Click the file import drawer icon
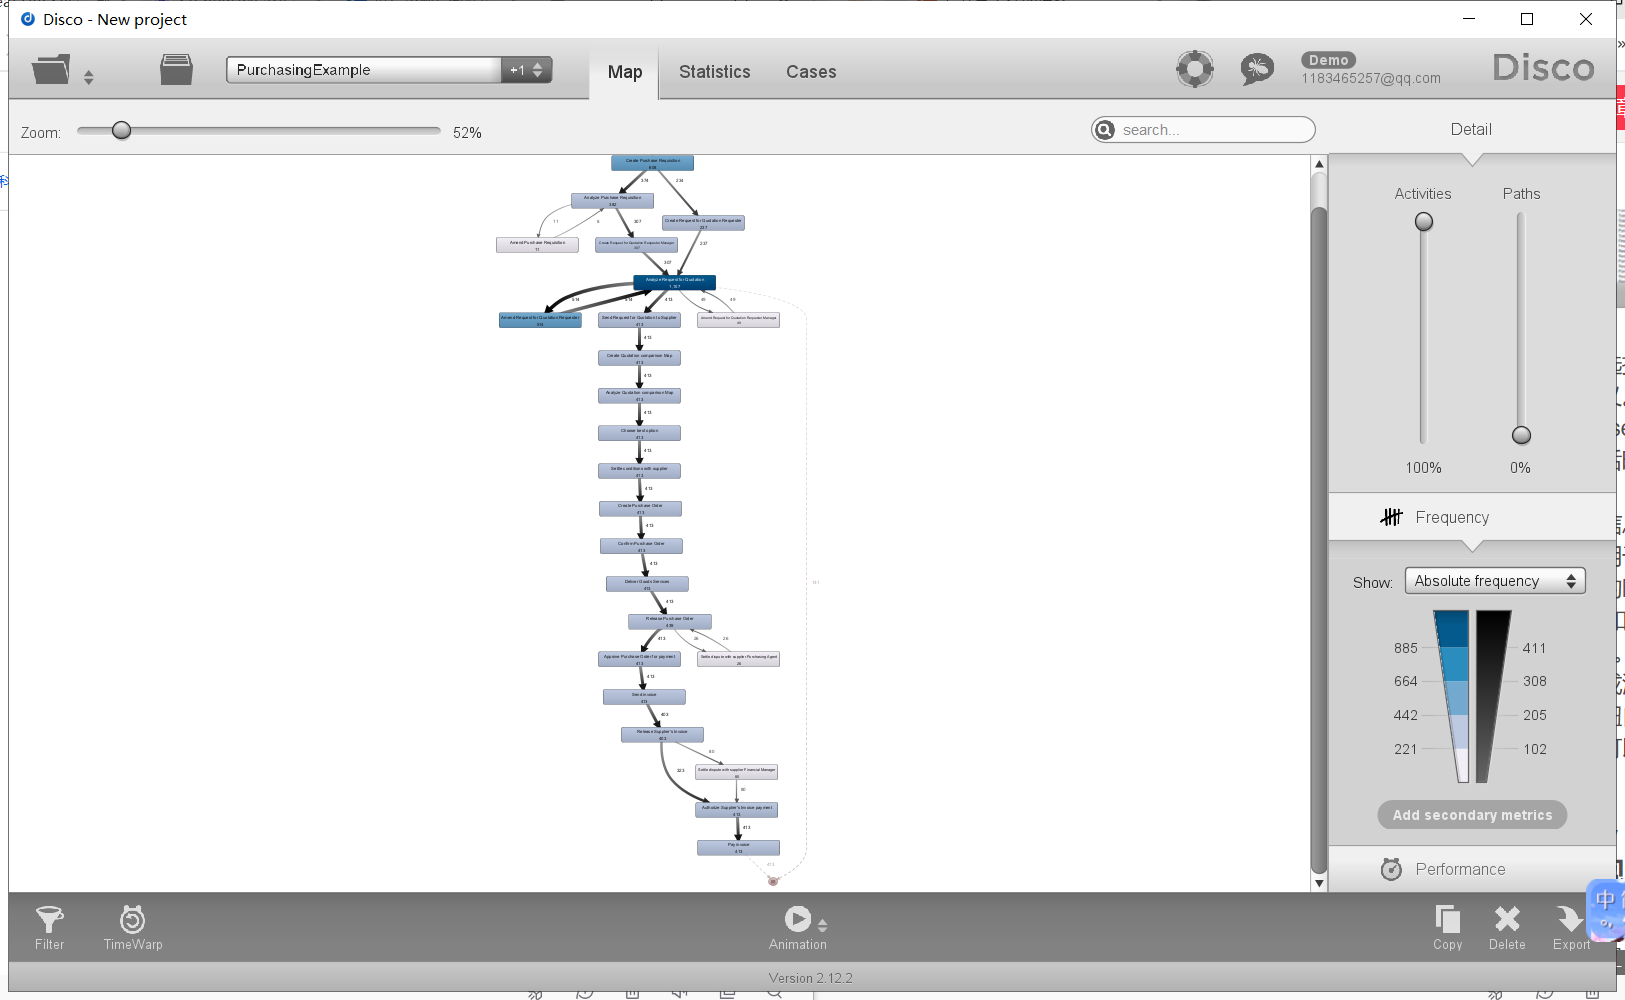Screen dimensions: 1625x1000 176,68
